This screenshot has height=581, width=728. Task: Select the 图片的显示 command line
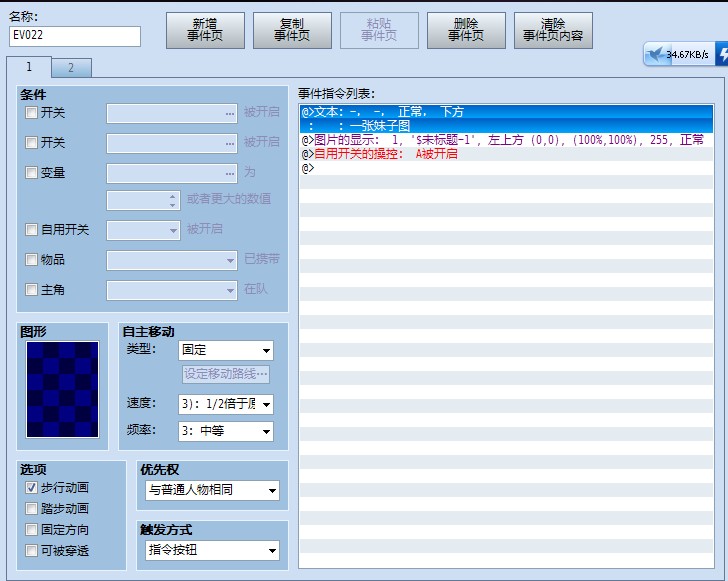[506, 140]
